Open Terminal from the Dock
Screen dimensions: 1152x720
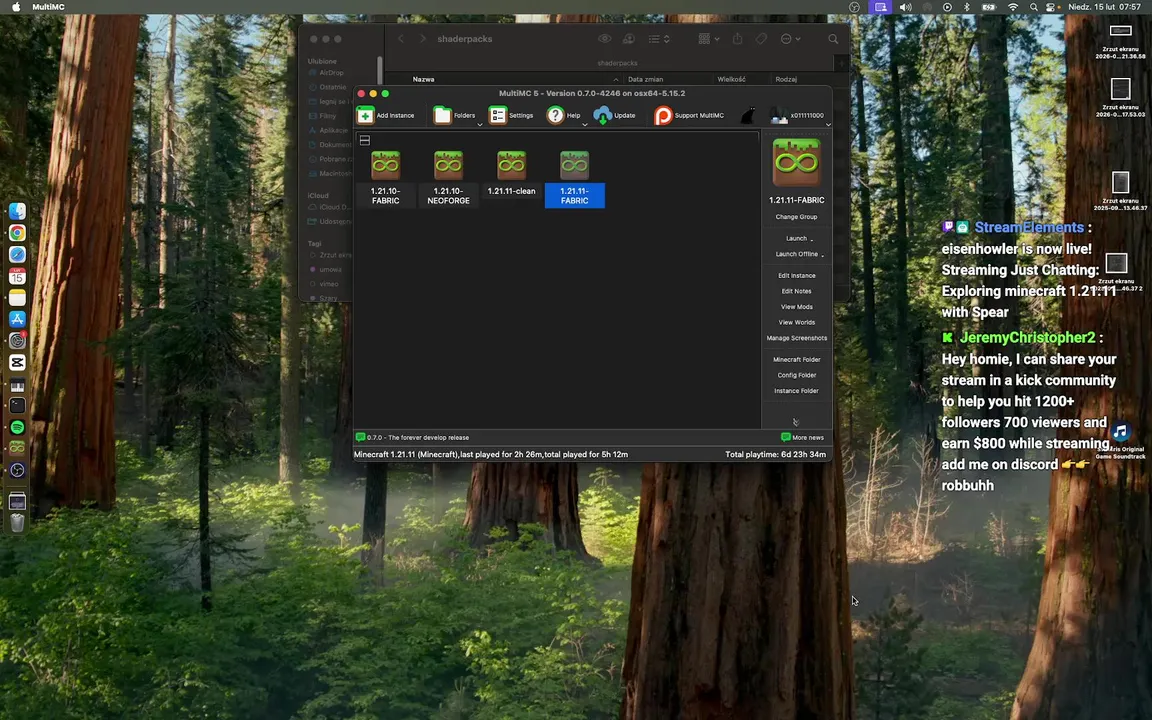[x=17, y=406]
